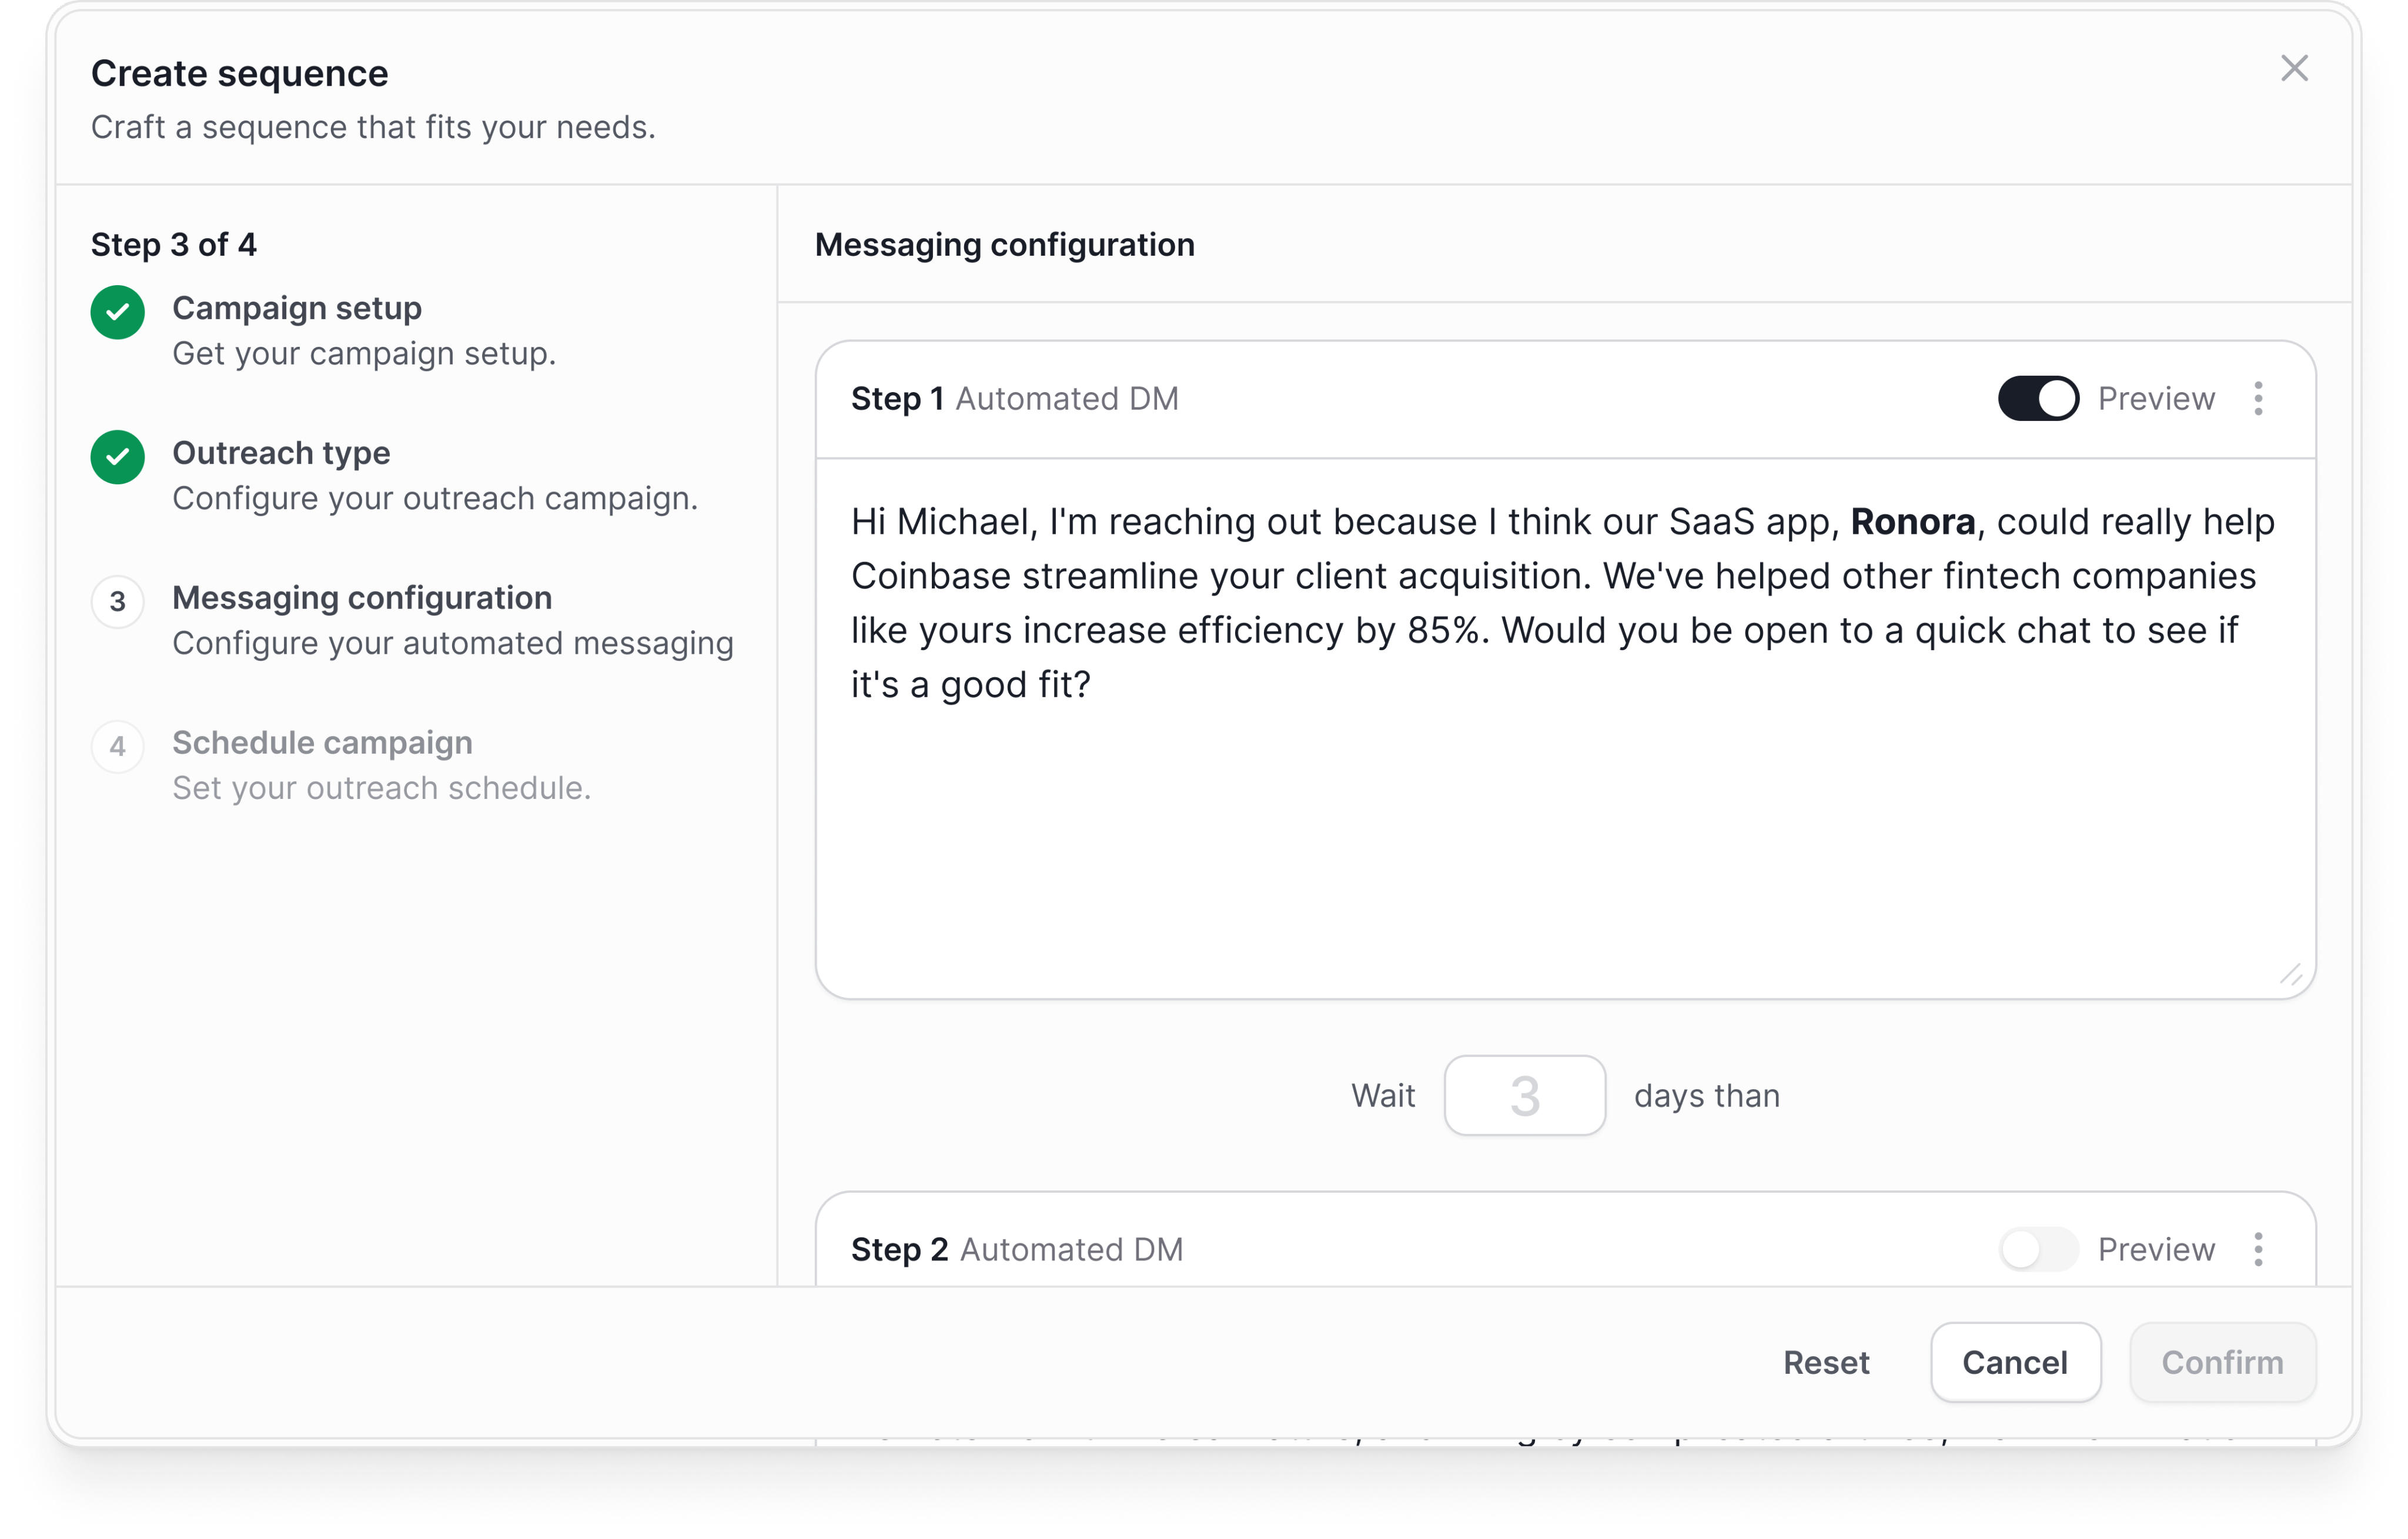Grab the message box resize handle
The width and height of the screenshot is (2408, 1539).
(x=2290, y=974)
